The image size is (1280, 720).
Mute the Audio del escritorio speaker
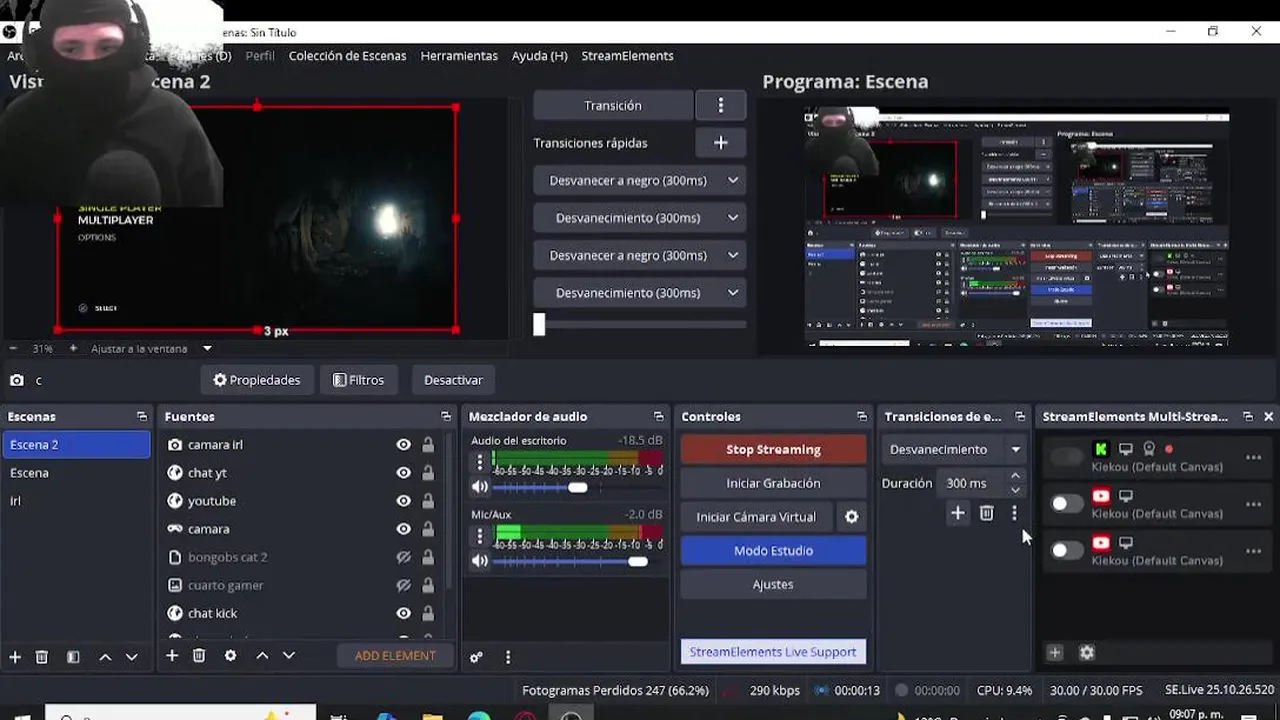(480, 487)
